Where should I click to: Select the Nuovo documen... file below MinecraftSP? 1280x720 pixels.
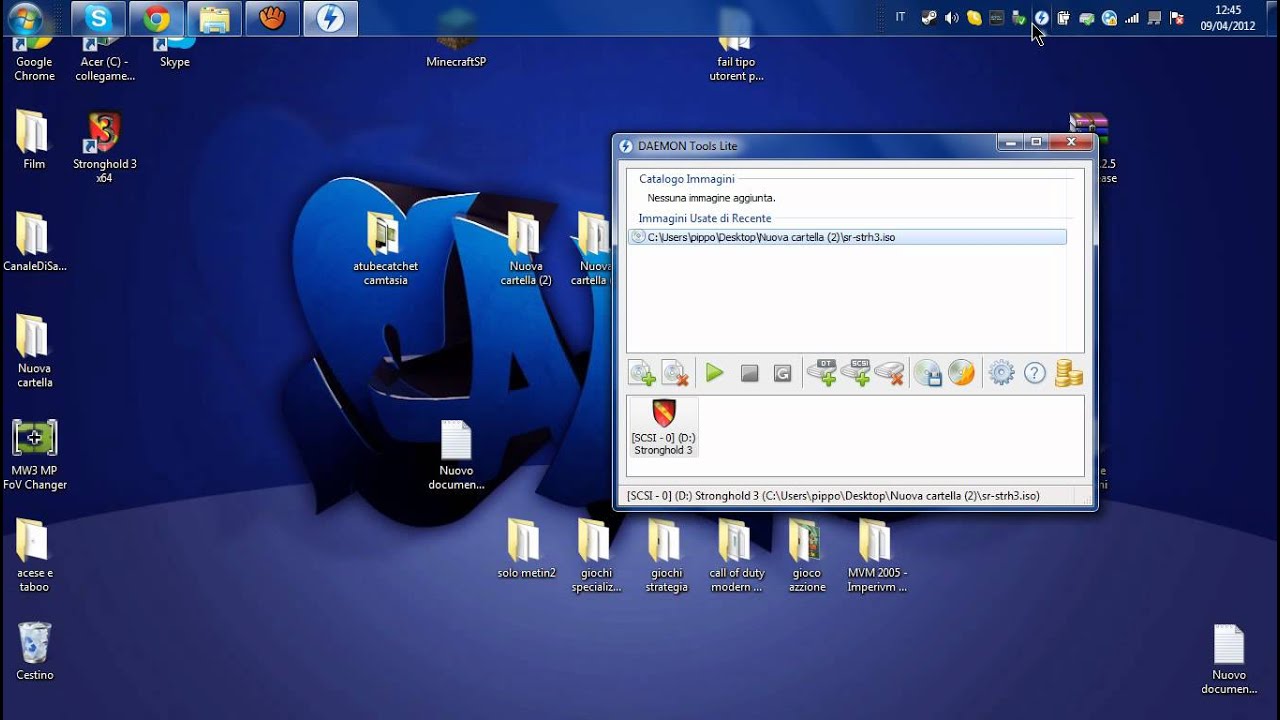[456, 455]
